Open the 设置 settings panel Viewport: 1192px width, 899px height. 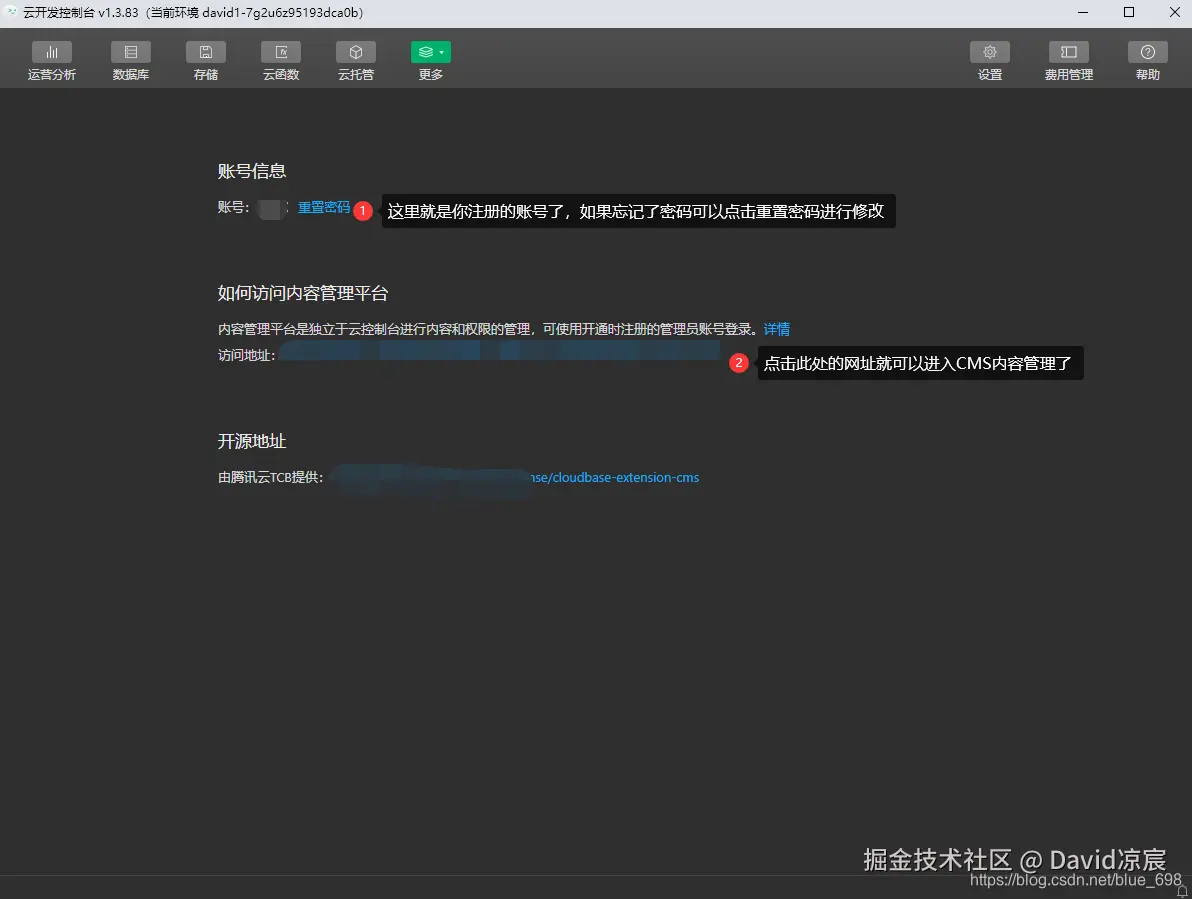989,59
